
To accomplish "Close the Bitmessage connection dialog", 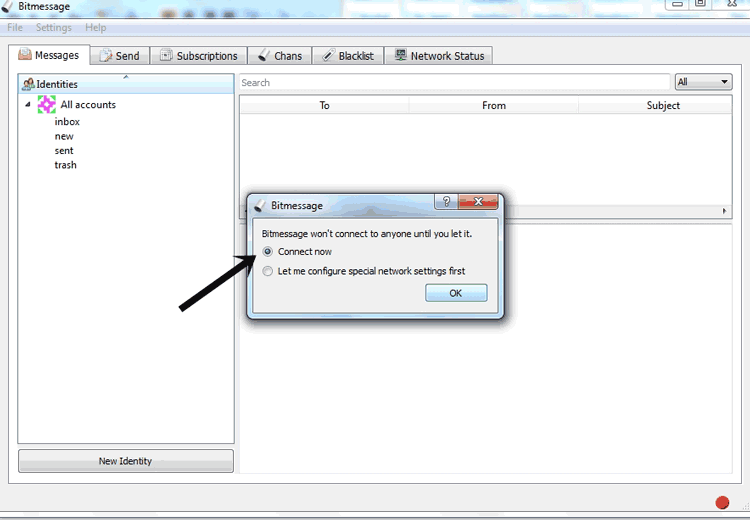I will click(x=479, y=202).
